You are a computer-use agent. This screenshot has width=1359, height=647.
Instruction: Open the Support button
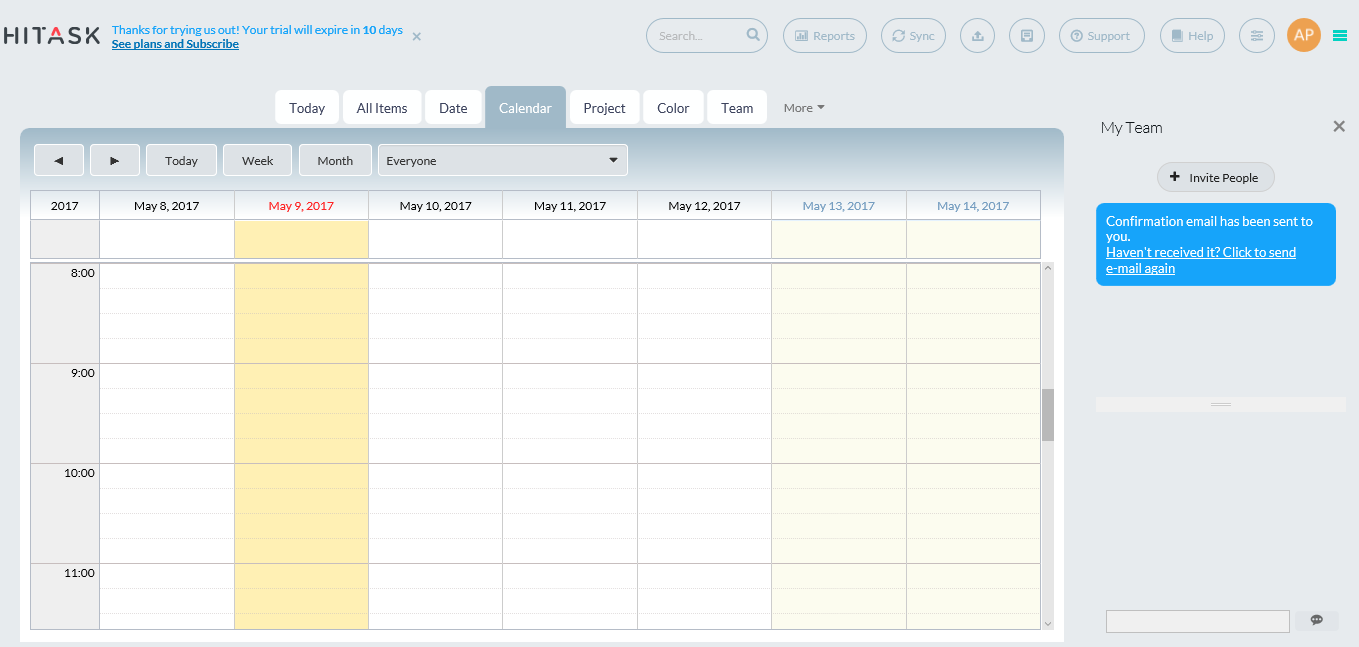point(1101,36)
